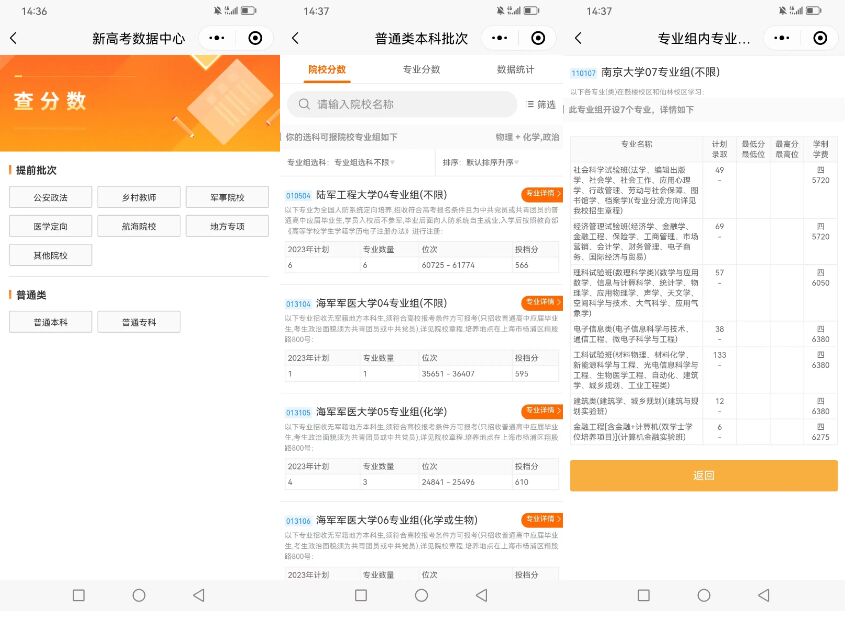Tap back arrow beside 普通类本科批次 title

pos(295,38)
